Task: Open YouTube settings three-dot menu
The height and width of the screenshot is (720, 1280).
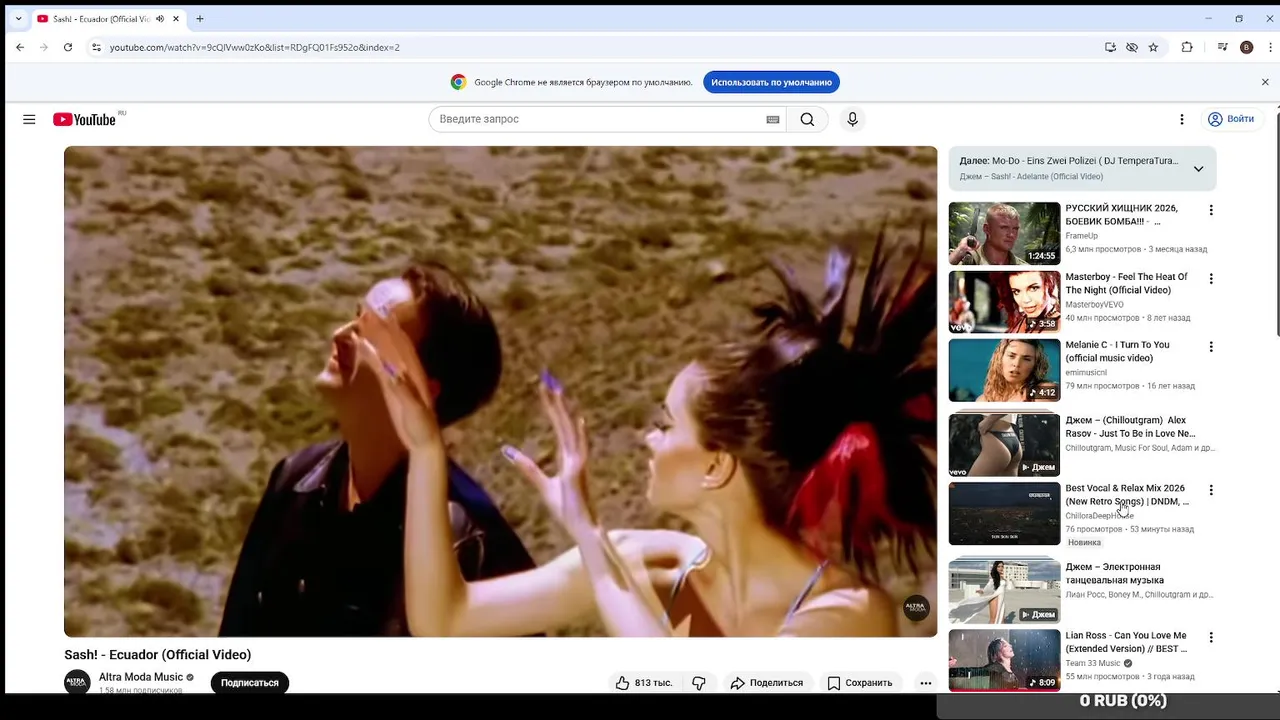Action: [1181, 119]
